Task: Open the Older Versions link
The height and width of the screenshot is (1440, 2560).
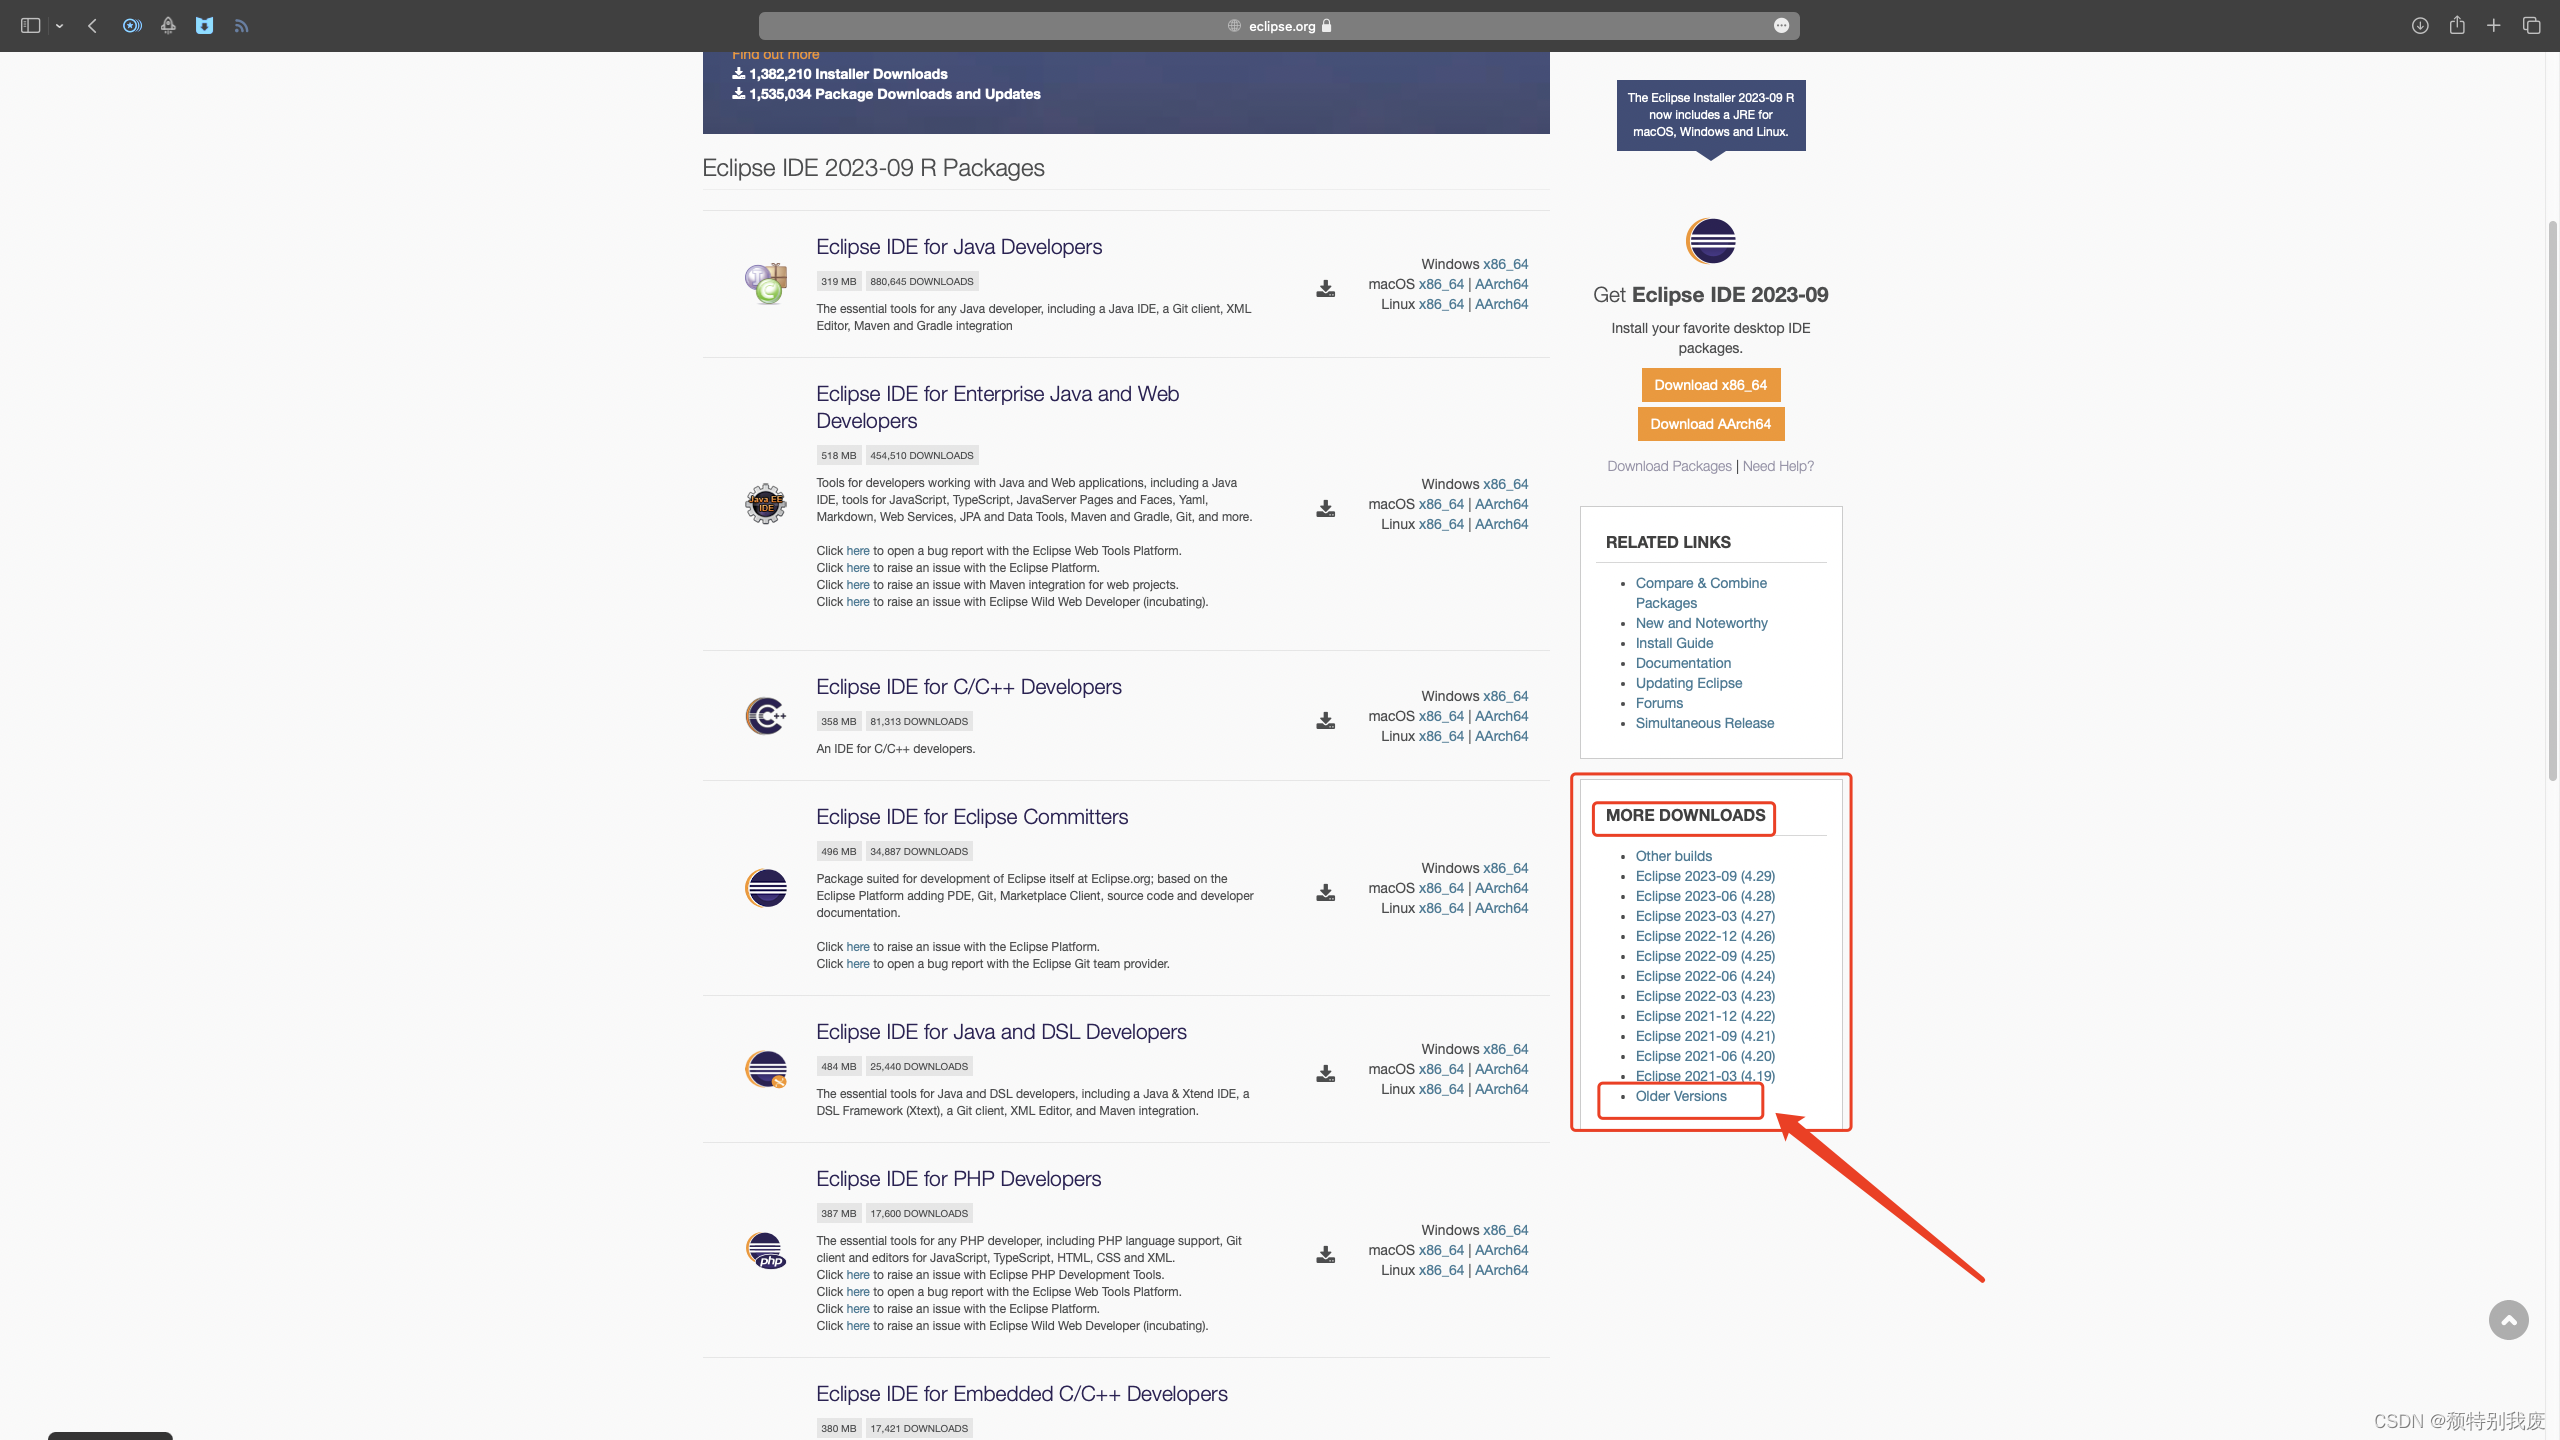Action: coord(1681,1096)
